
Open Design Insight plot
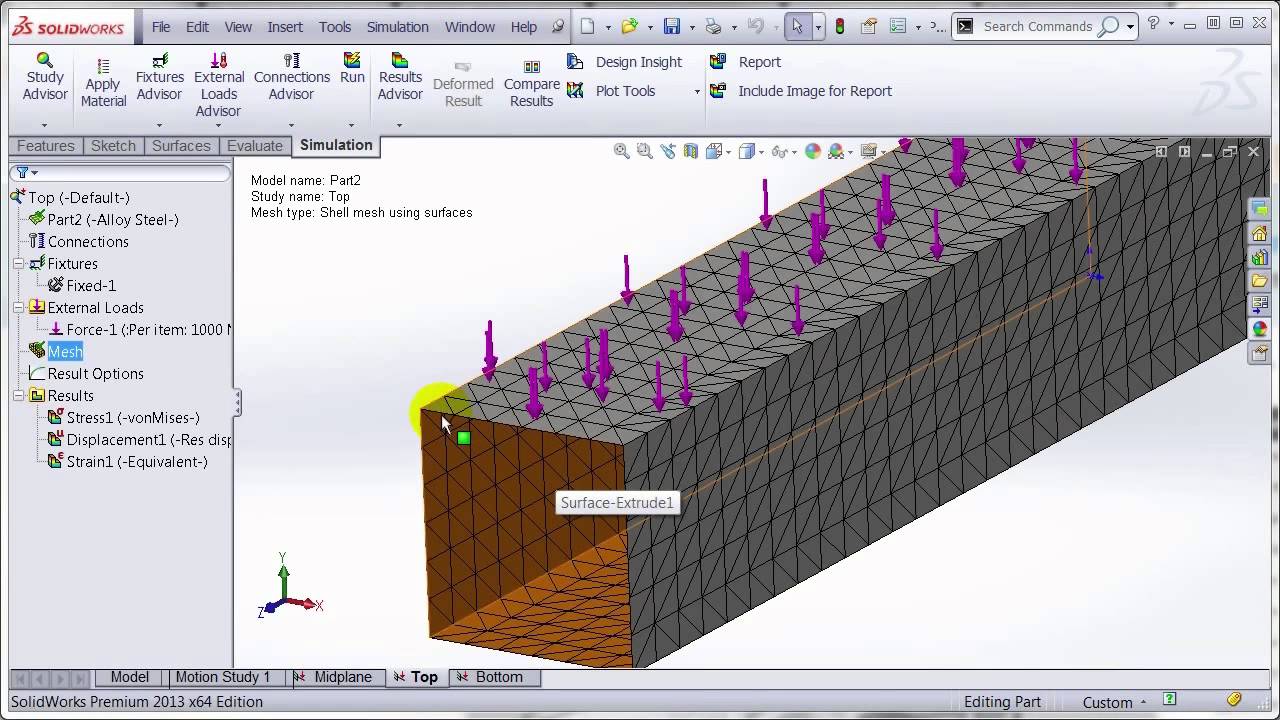[x=625, y=62]
